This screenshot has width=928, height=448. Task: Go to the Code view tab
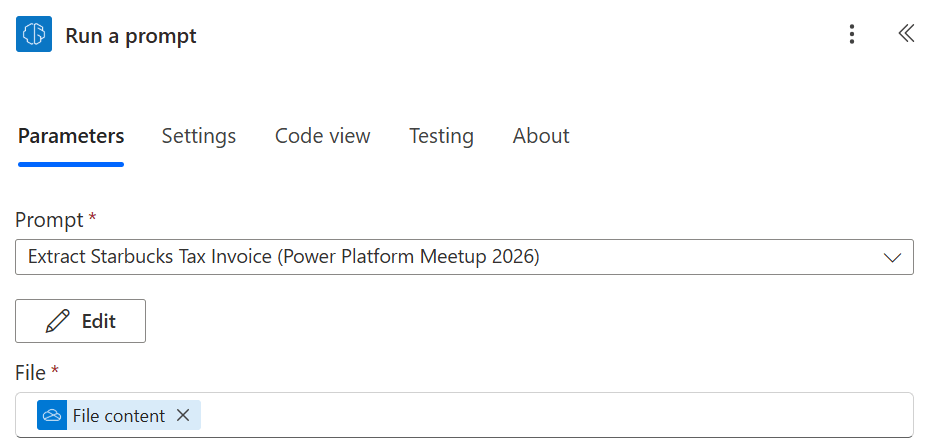[x=323, y=136]
